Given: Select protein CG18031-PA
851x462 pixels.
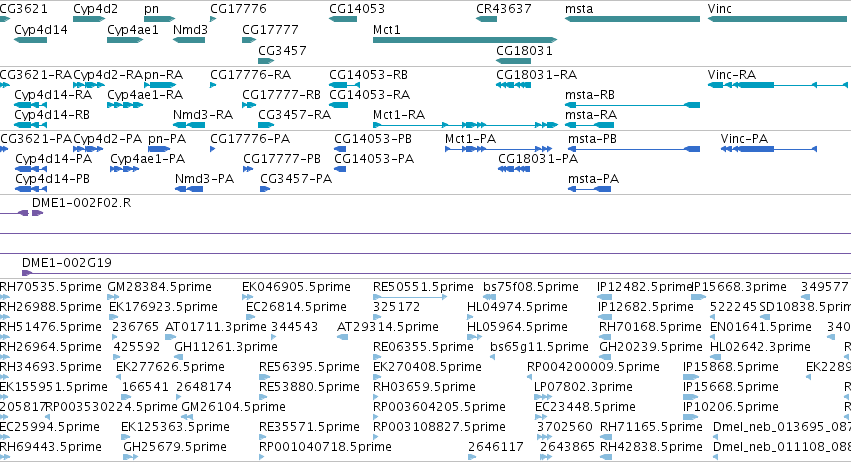Looking at the screenshot, I should (514, 169).
